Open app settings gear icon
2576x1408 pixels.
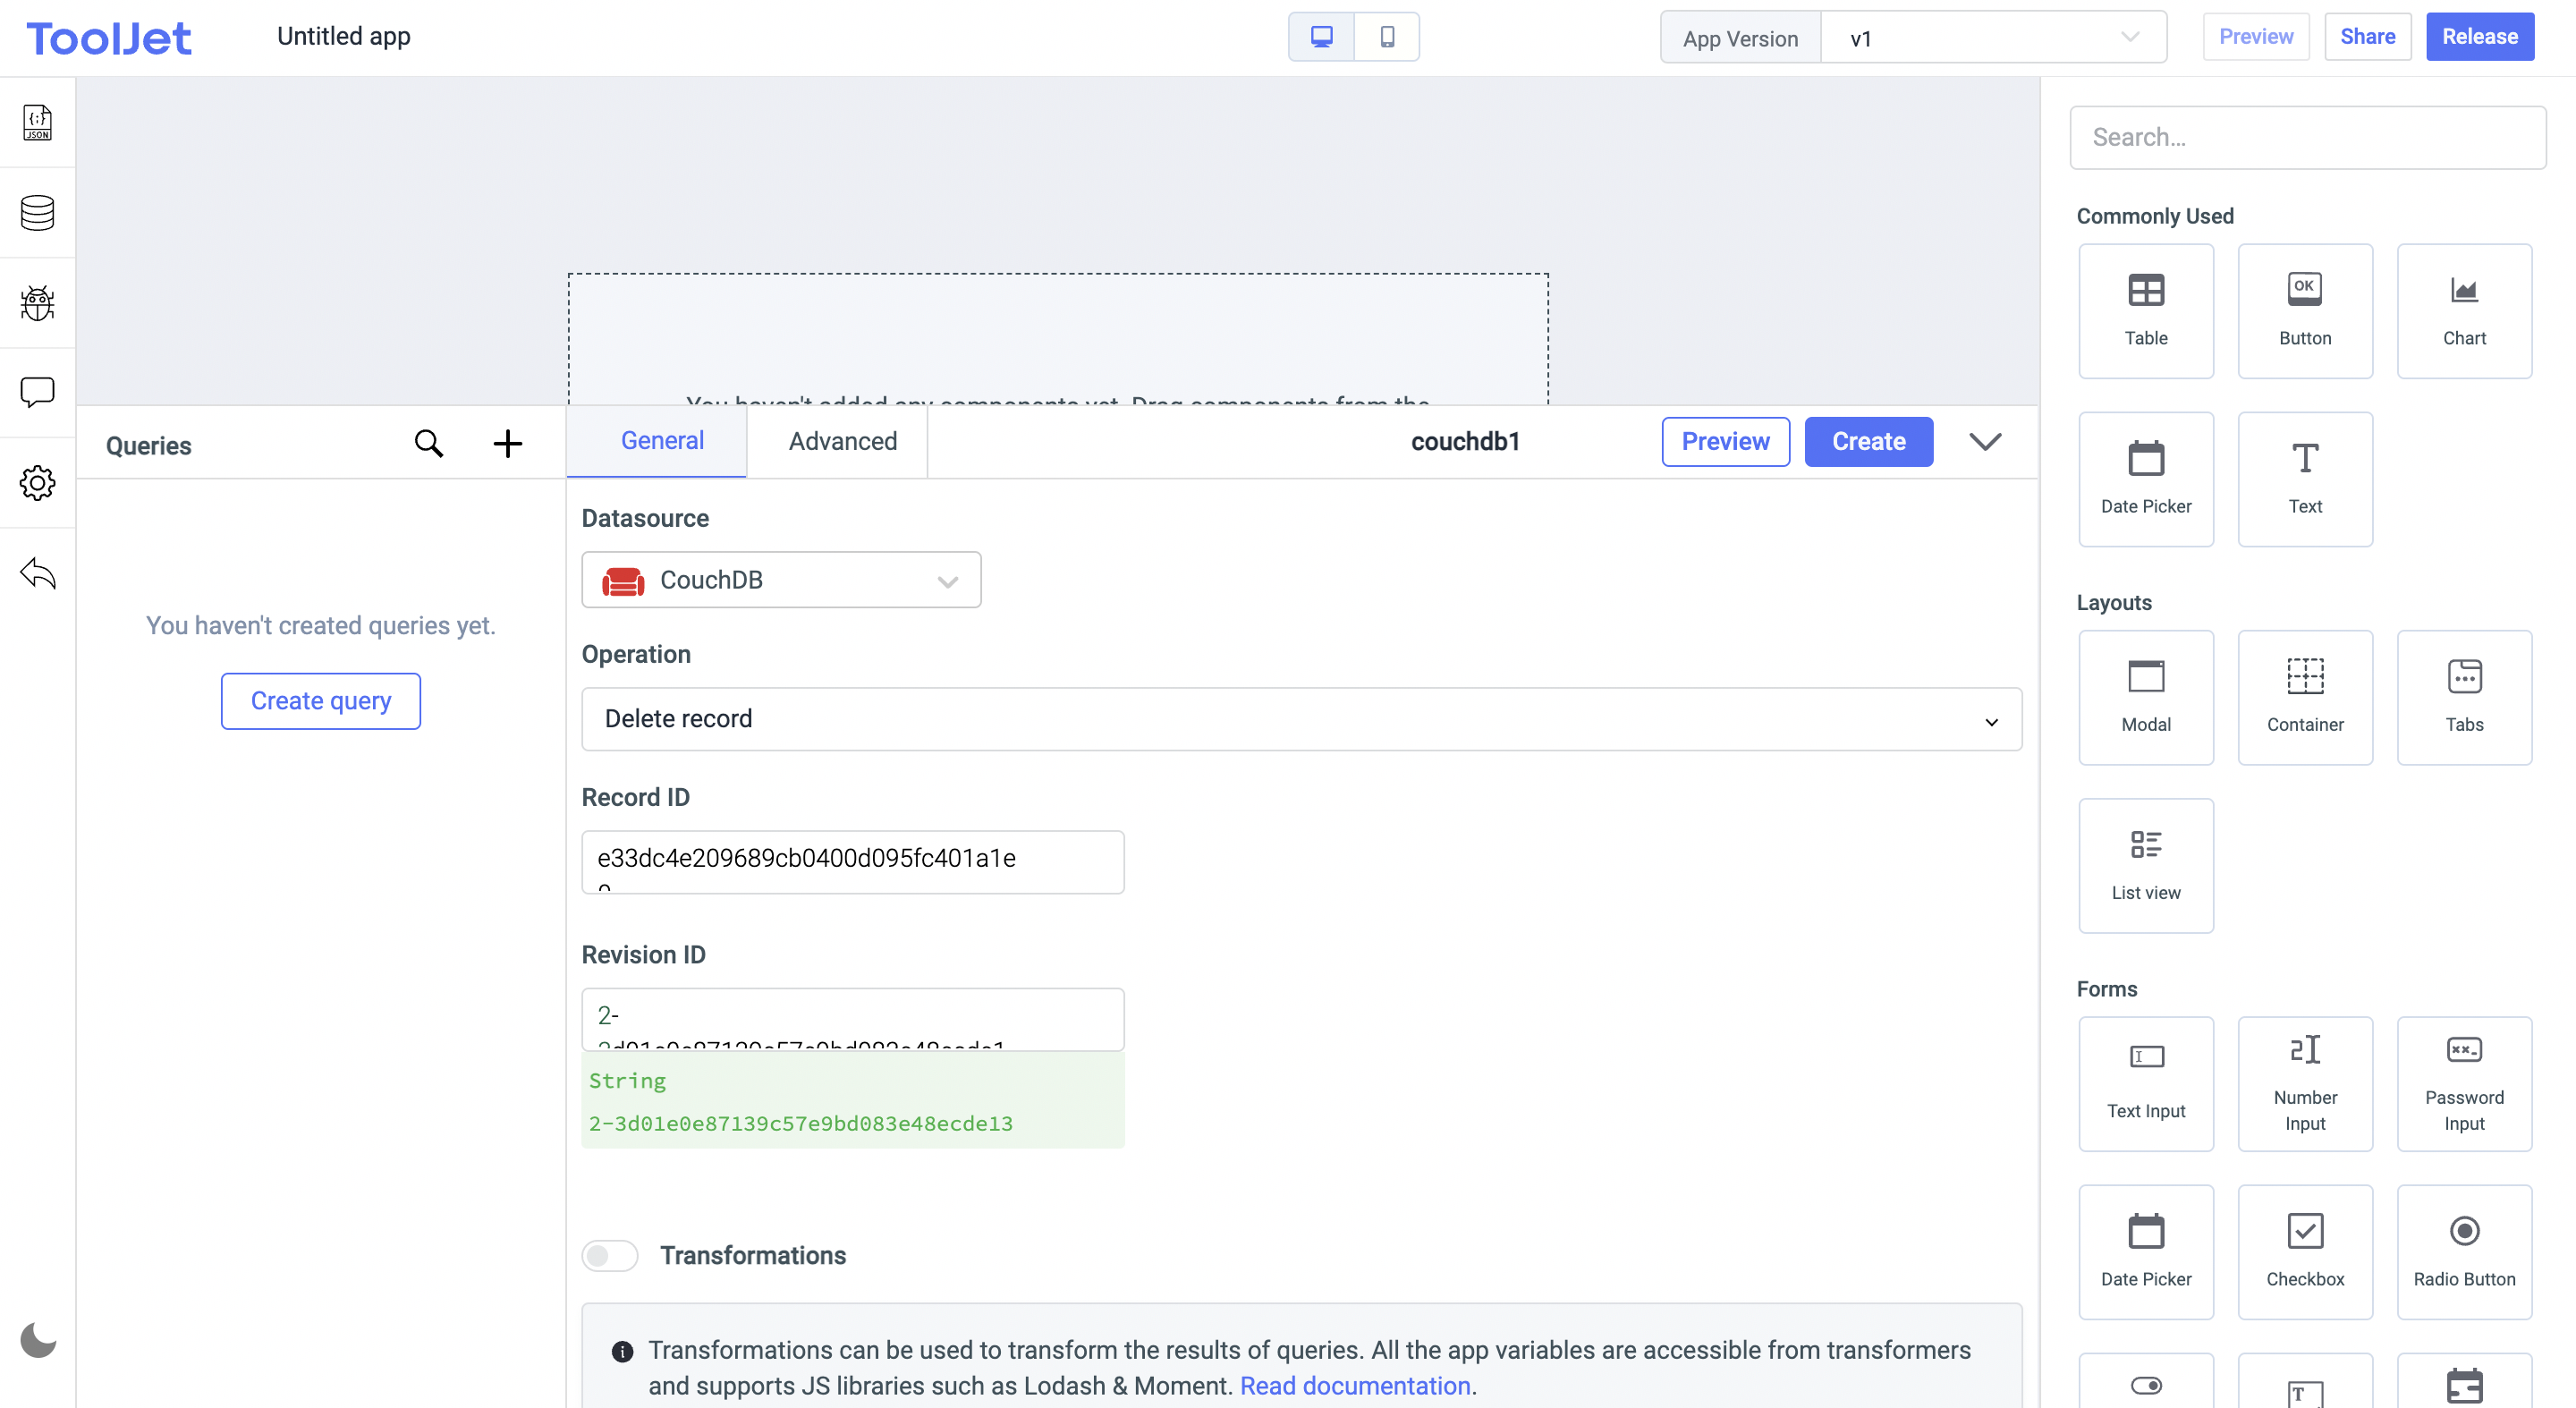pyautogui.click(x=37, y=483)
